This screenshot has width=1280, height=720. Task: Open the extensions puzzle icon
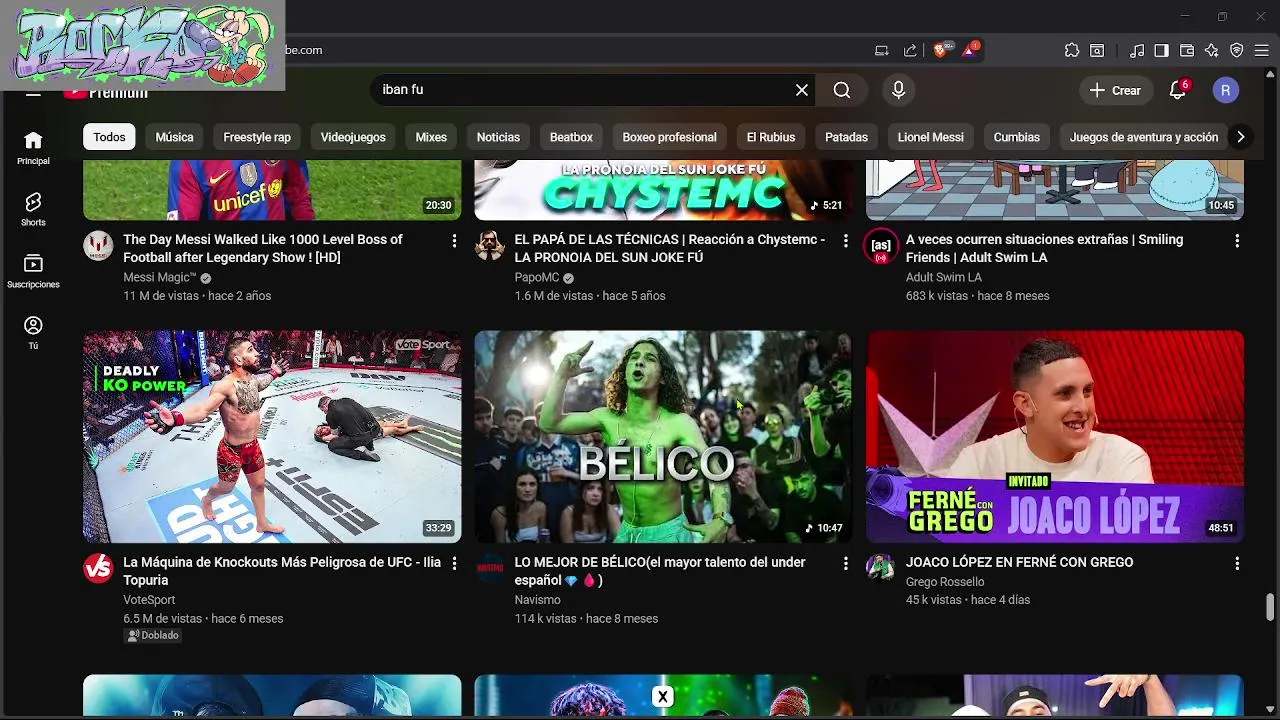[x=1072, y=50]
